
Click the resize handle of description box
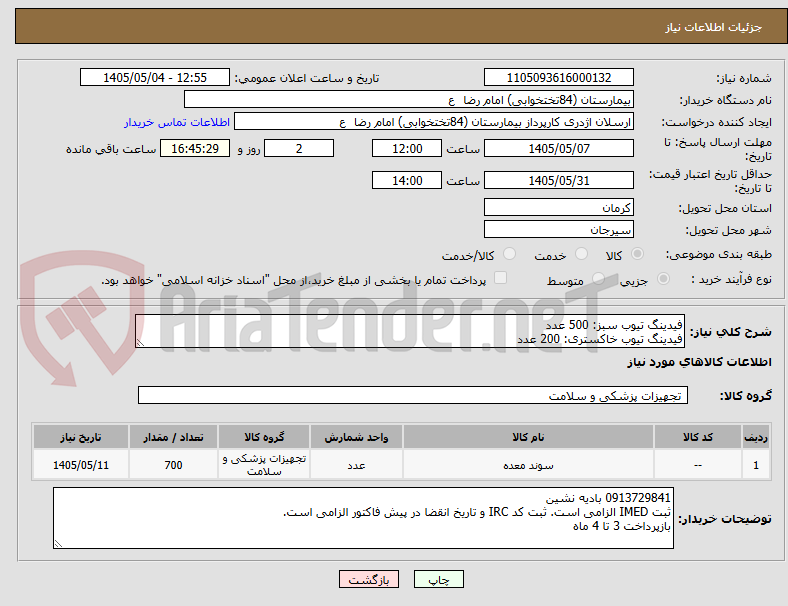point(140,342)
